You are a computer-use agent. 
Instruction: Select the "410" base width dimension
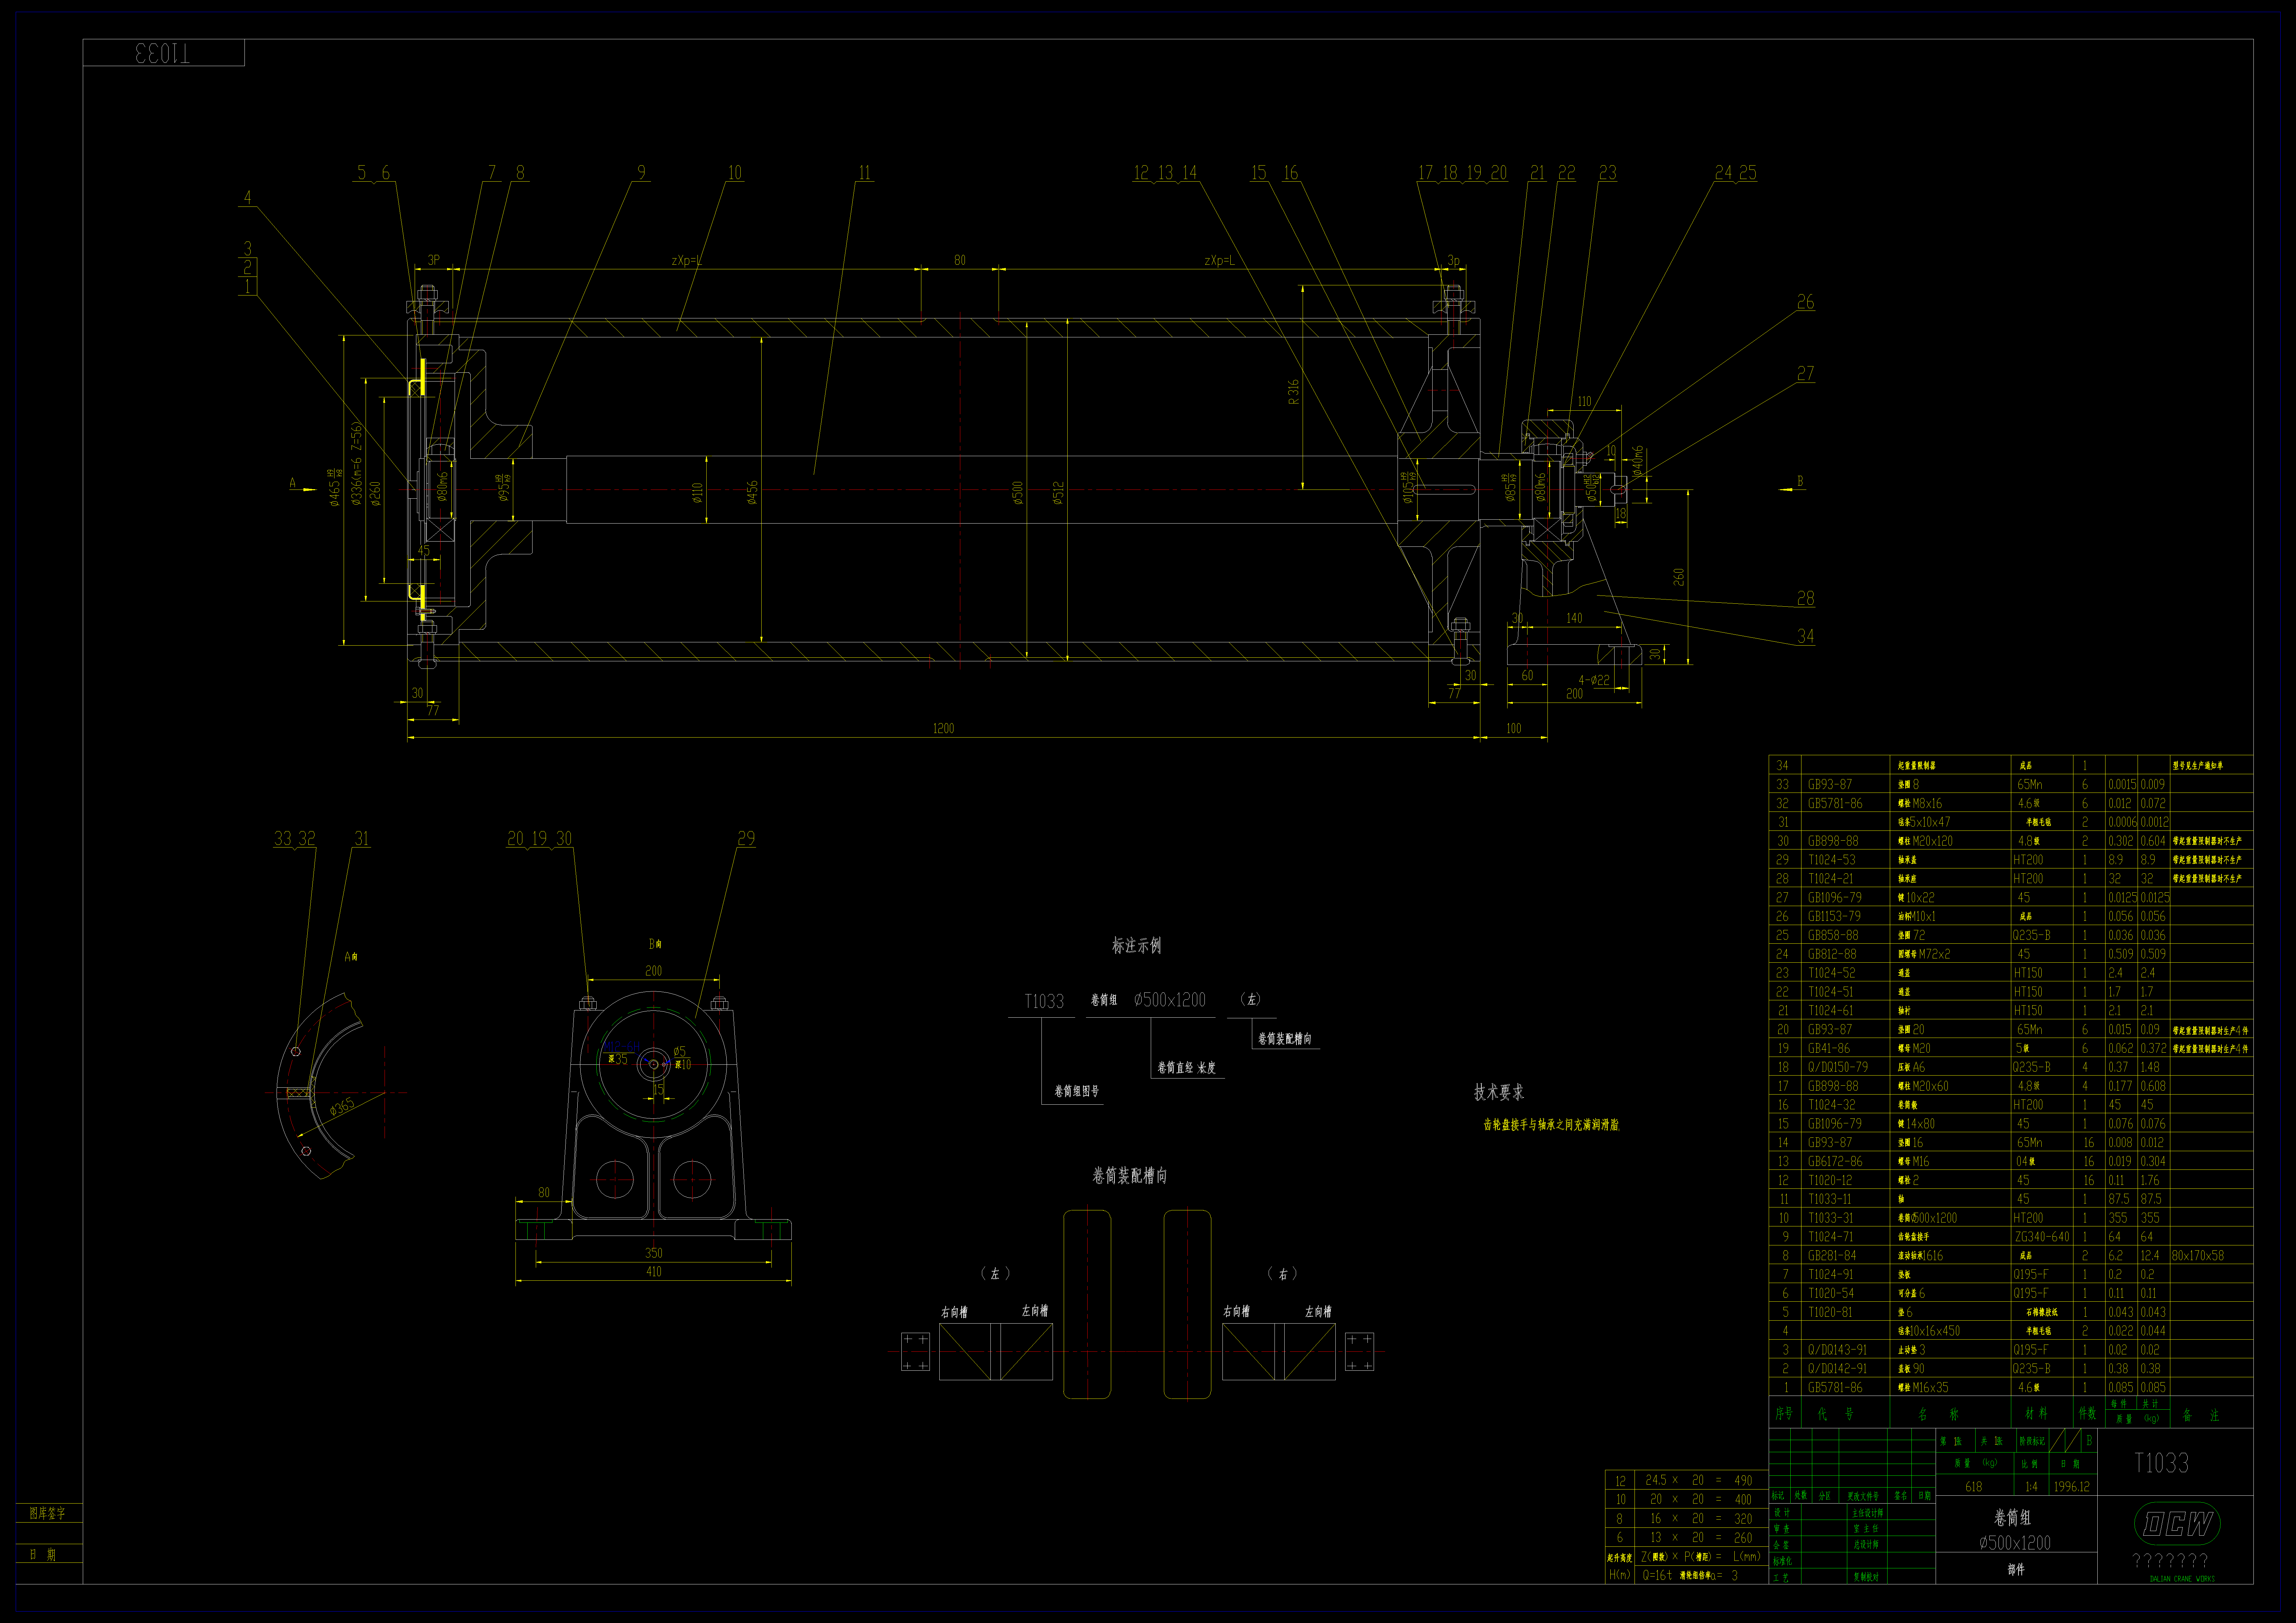[654, 1272]
